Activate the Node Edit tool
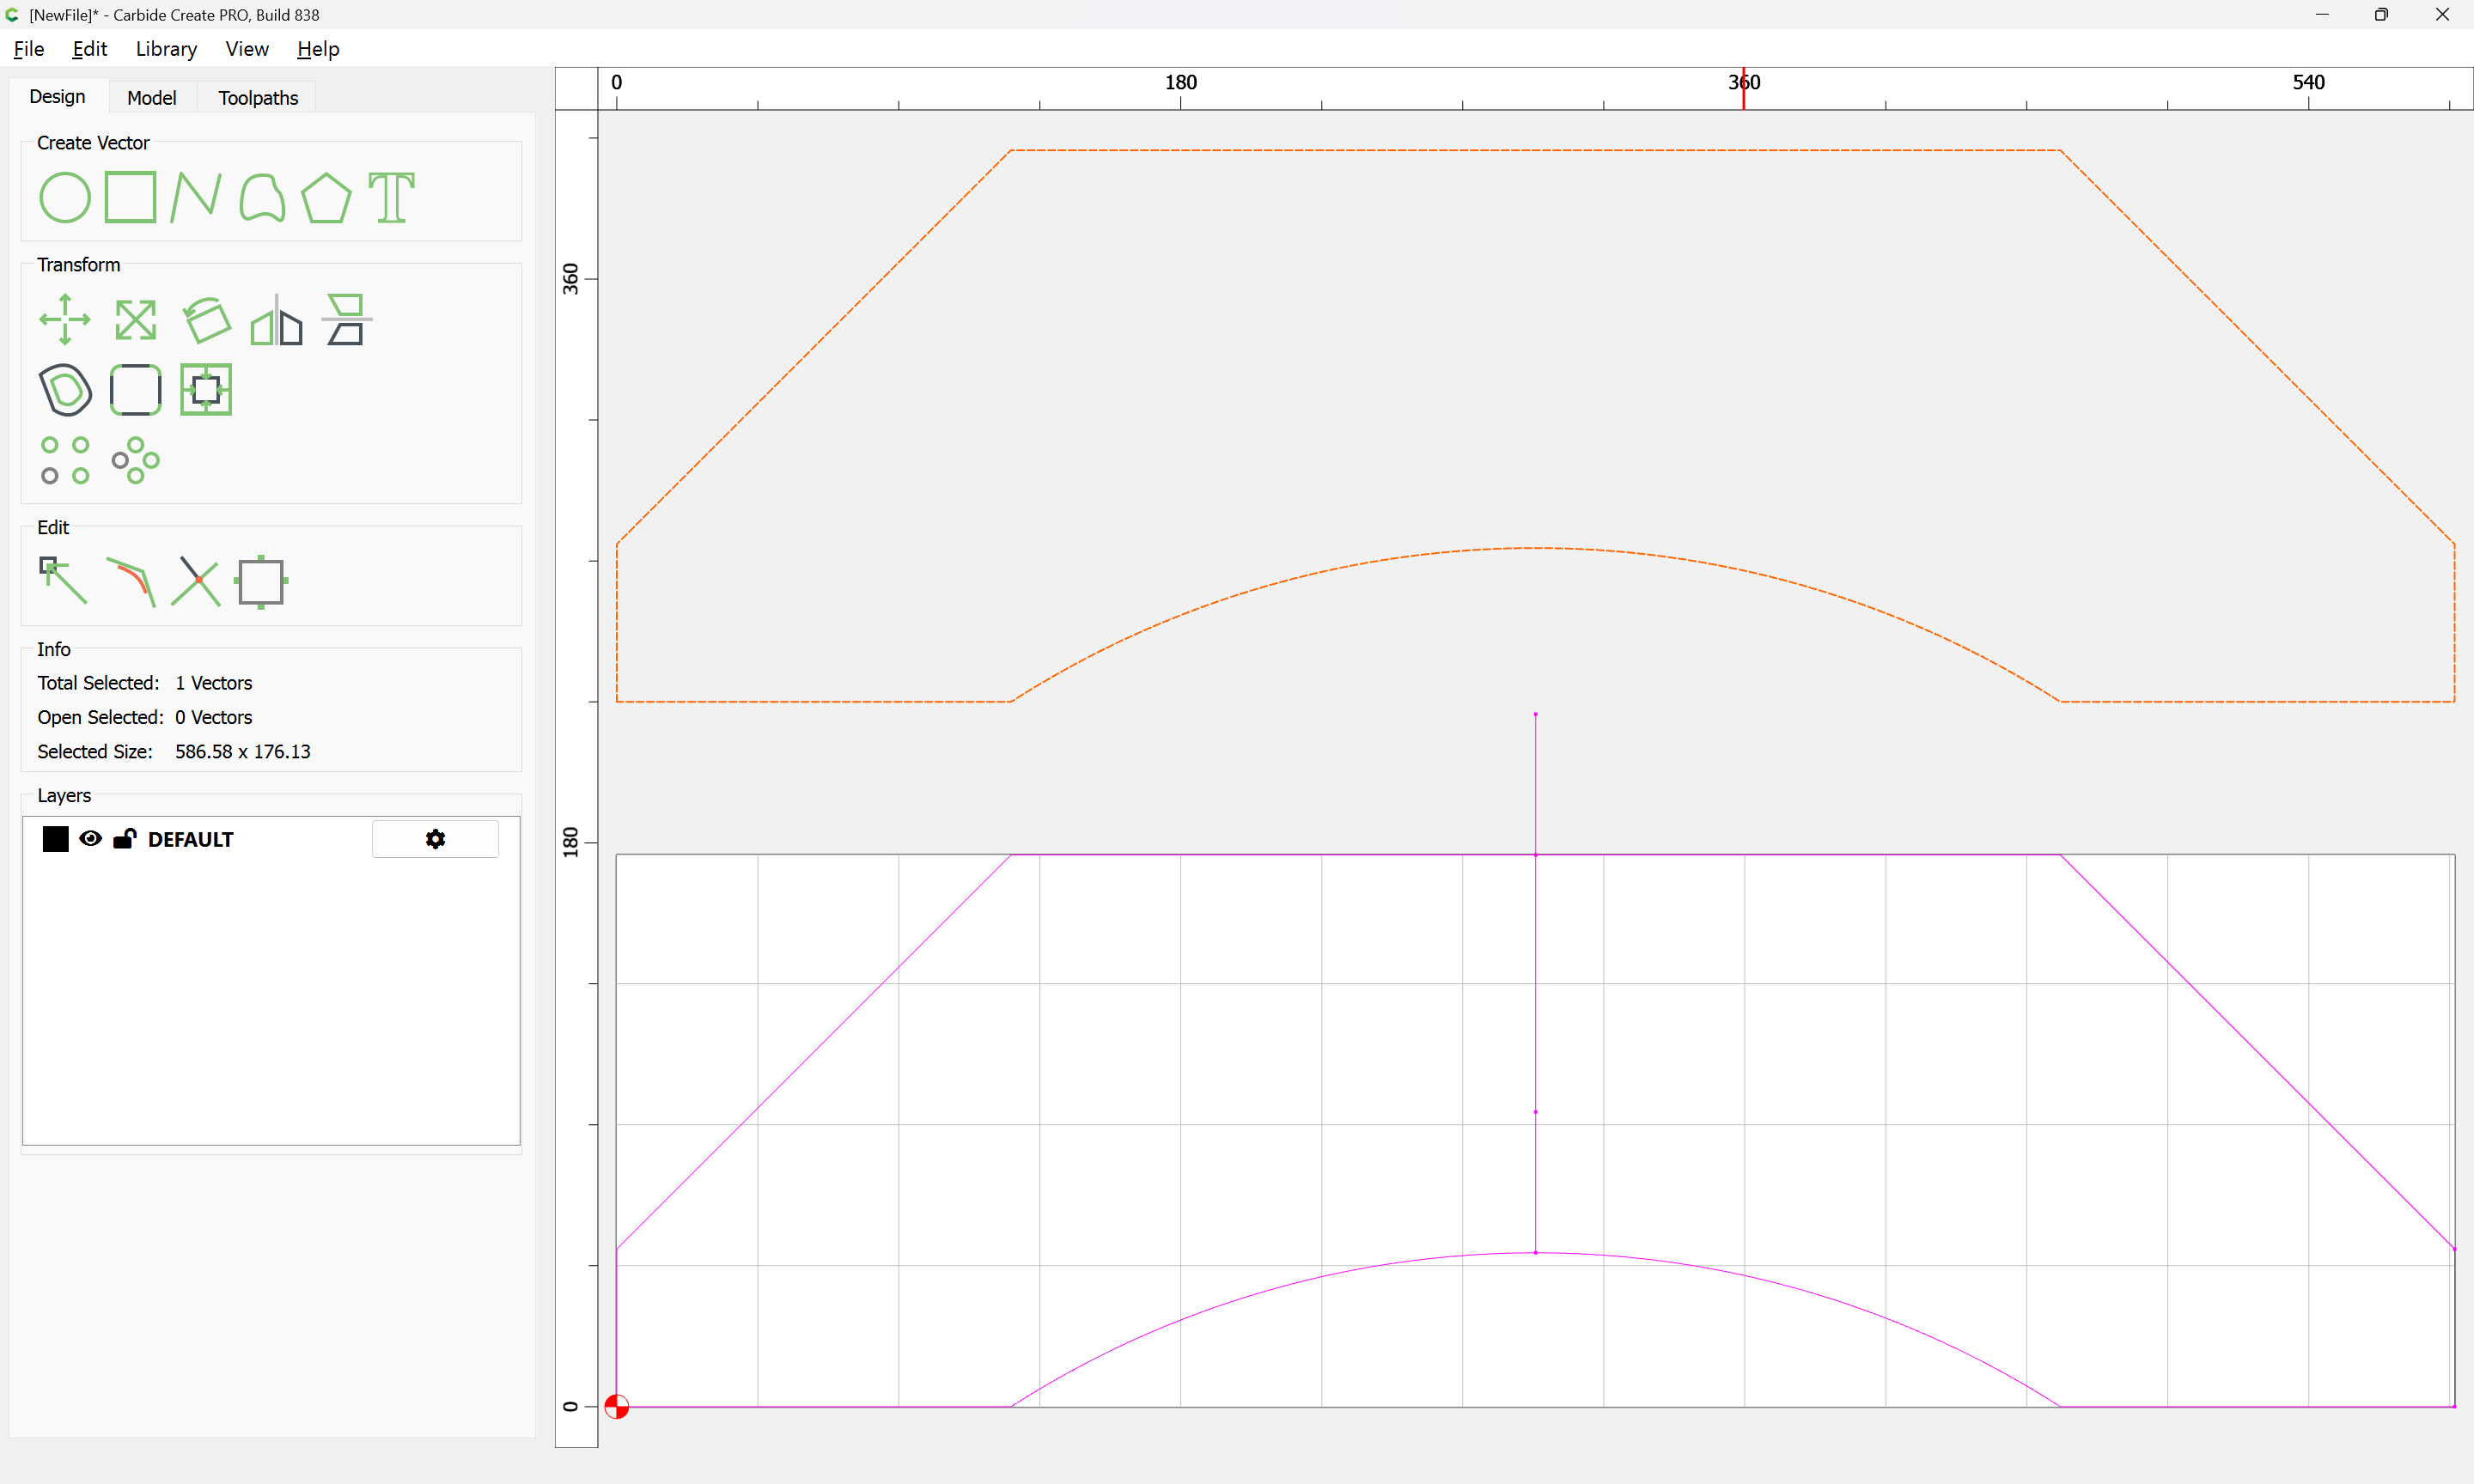This screenshot has height=1484, width=2474. click(63, 581)
